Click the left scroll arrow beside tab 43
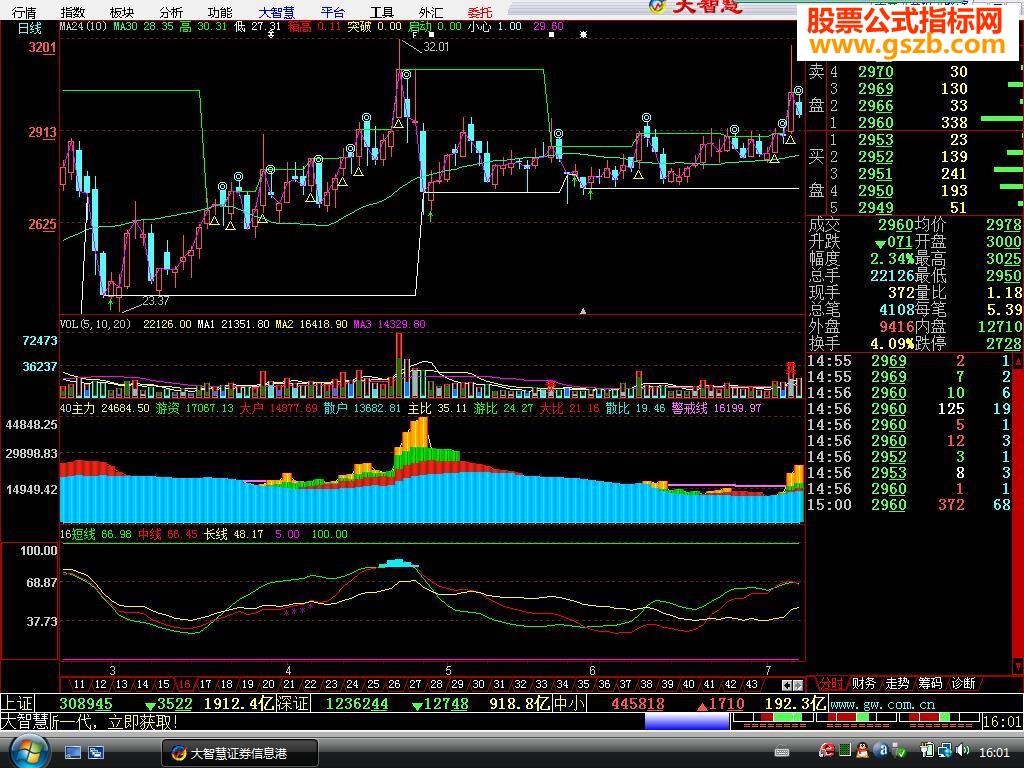 (786, 685)
